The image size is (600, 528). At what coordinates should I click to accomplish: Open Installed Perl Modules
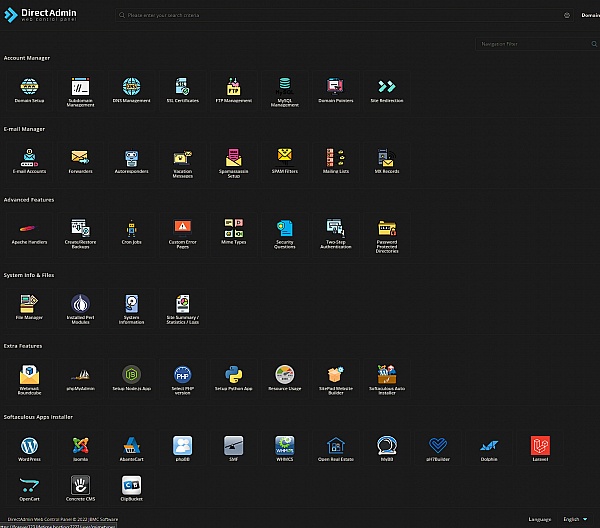80,308
